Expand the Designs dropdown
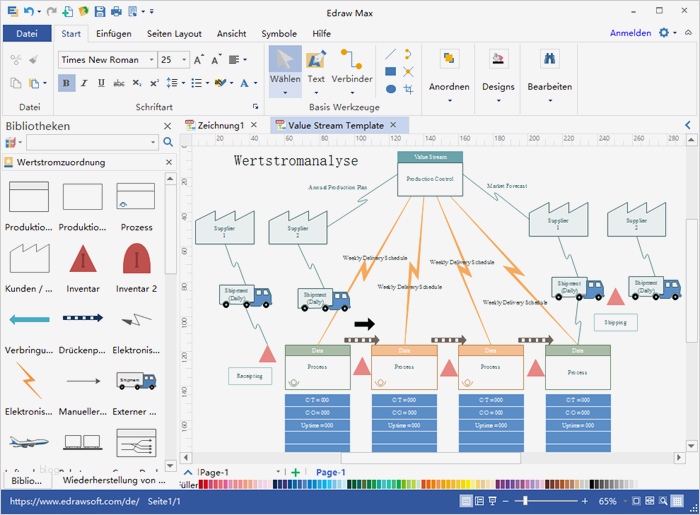700x515 pixels. pyautogui.click(x=498, y=100)
